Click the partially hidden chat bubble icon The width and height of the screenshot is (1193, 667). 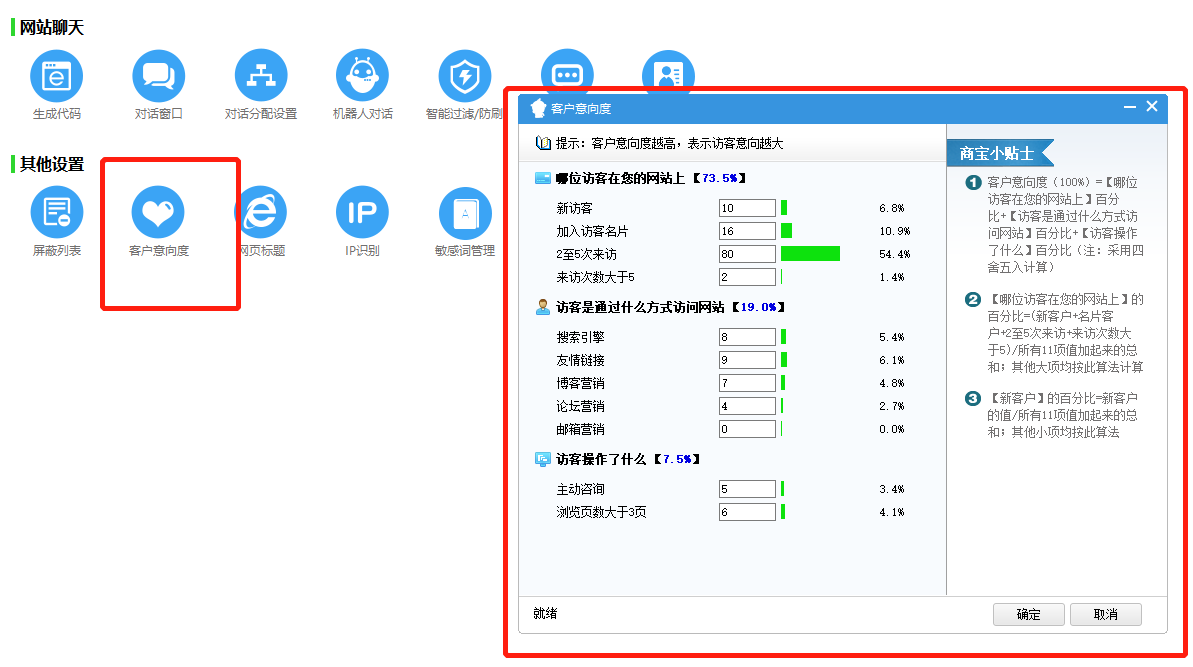(567, 72)
